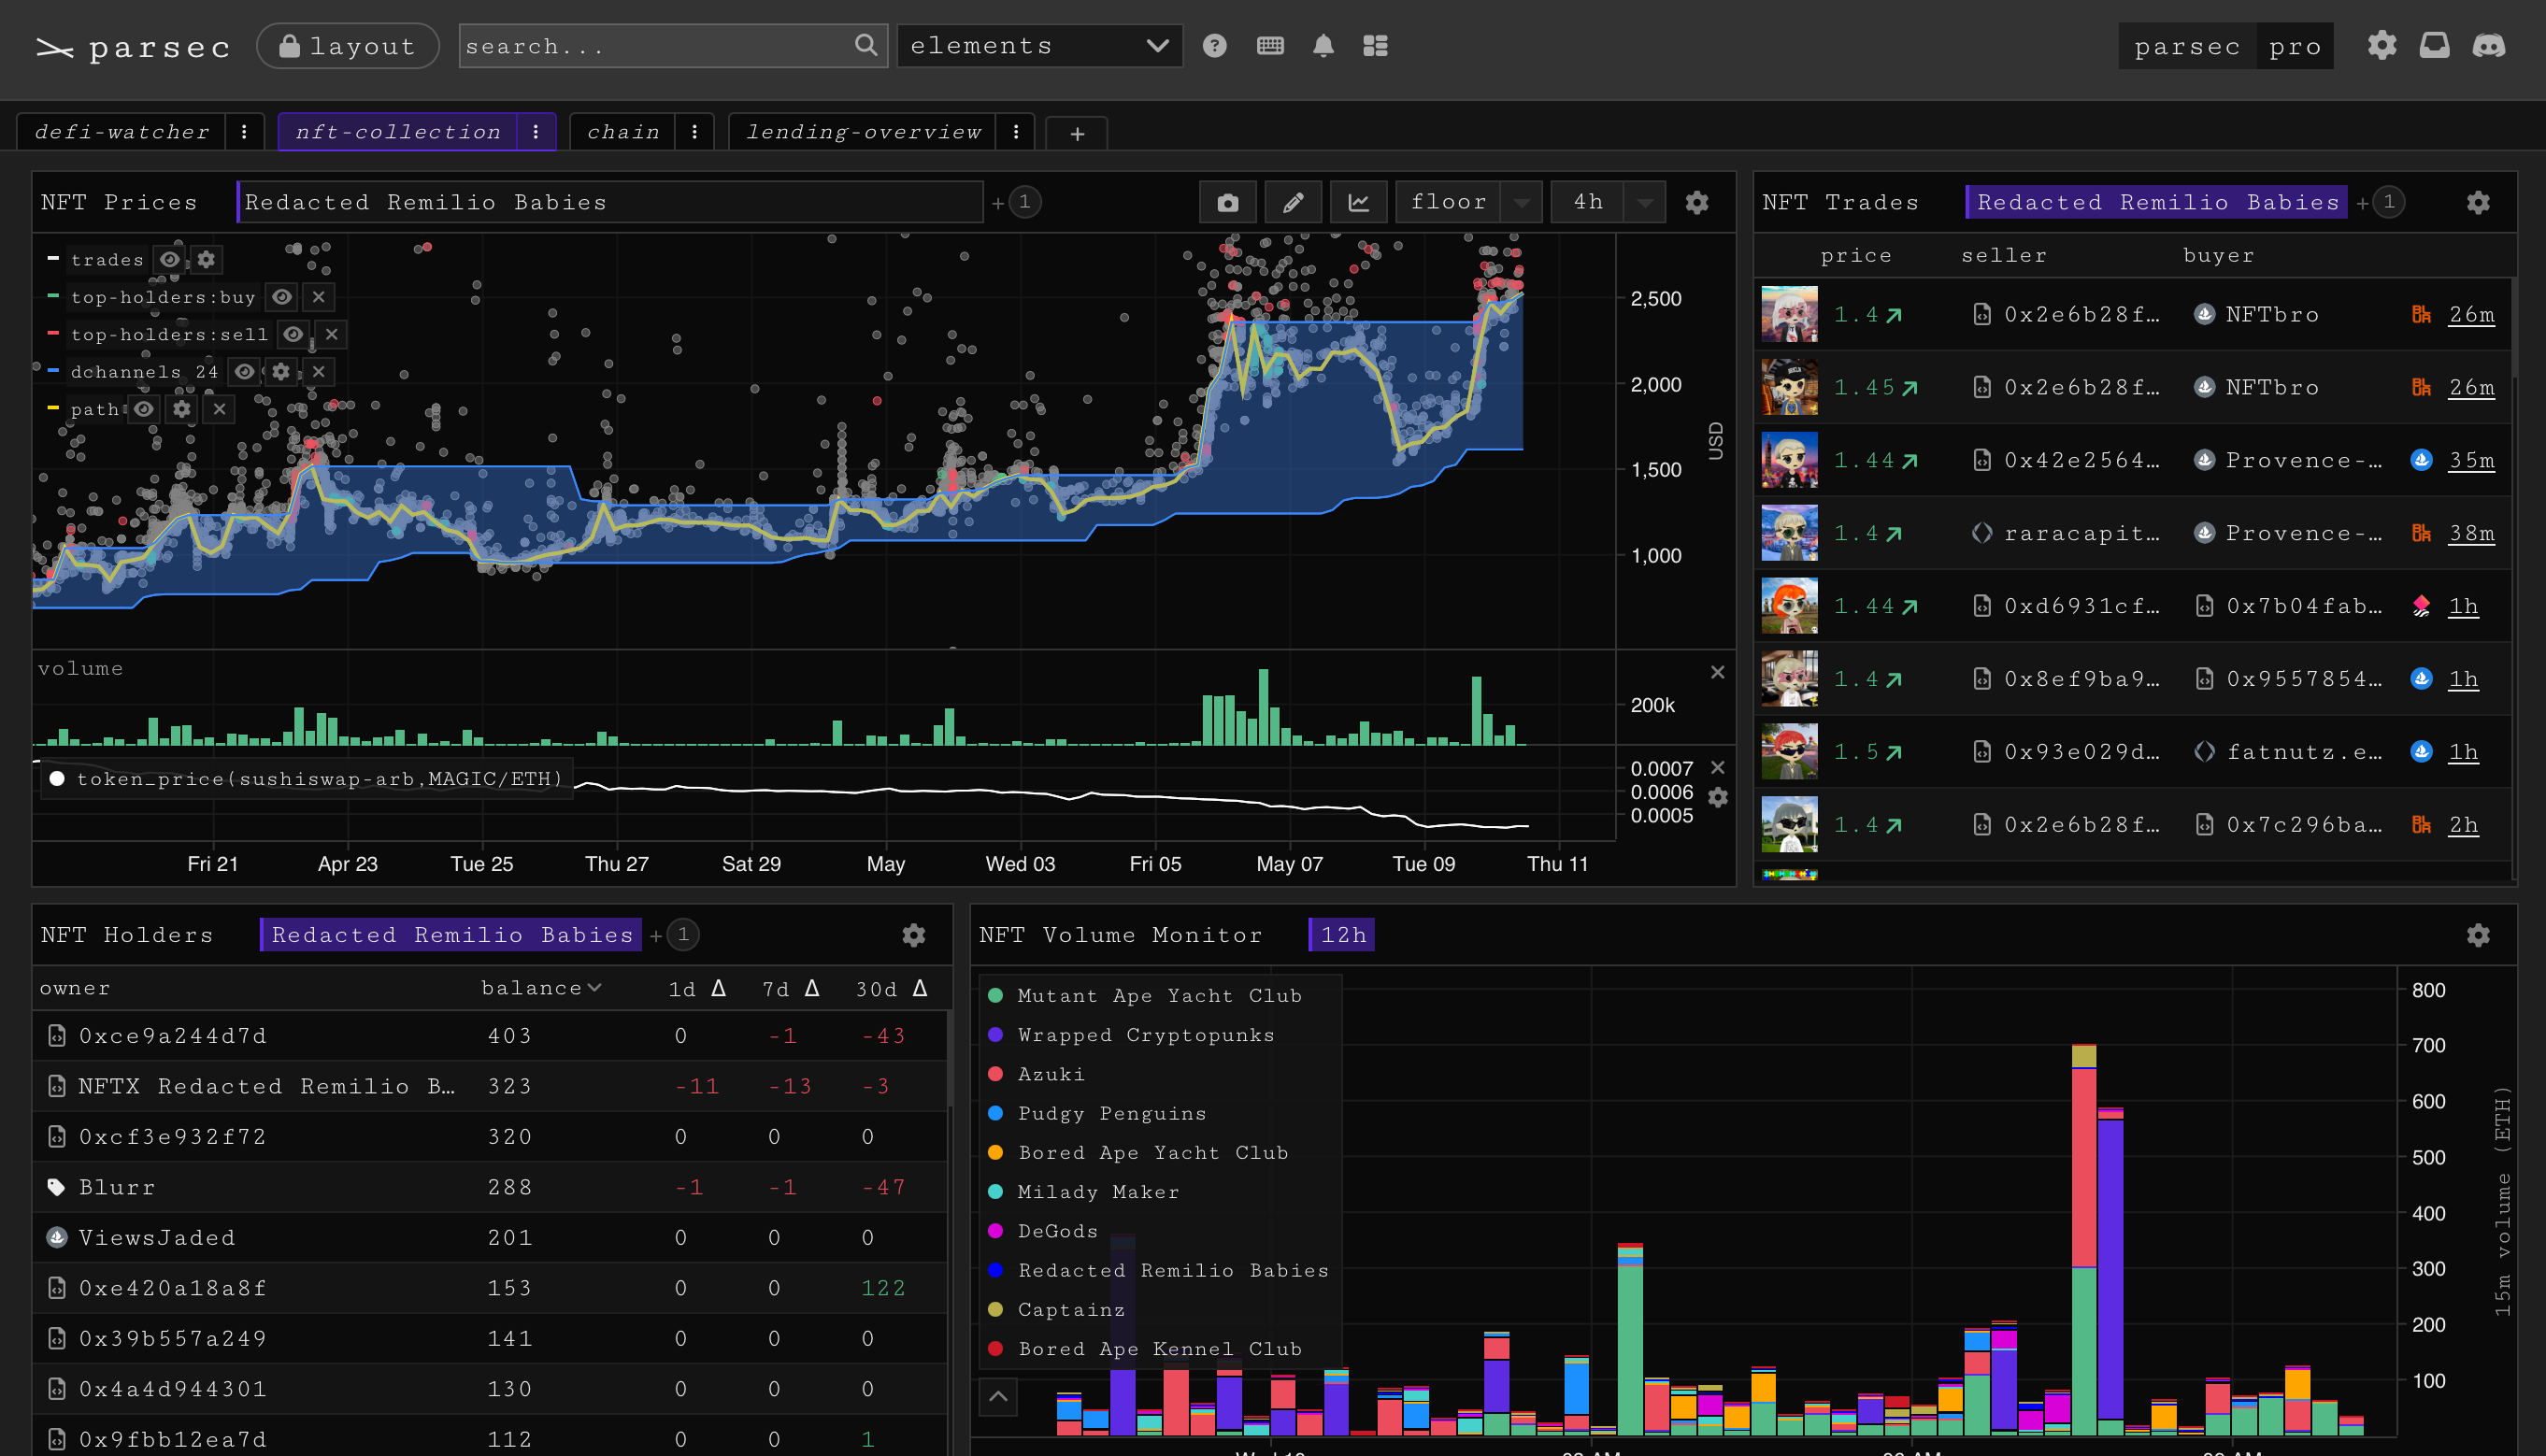Open nft-collection tab options menu
Viewport: 2546px width, 1456px height.
pos(536,132)
